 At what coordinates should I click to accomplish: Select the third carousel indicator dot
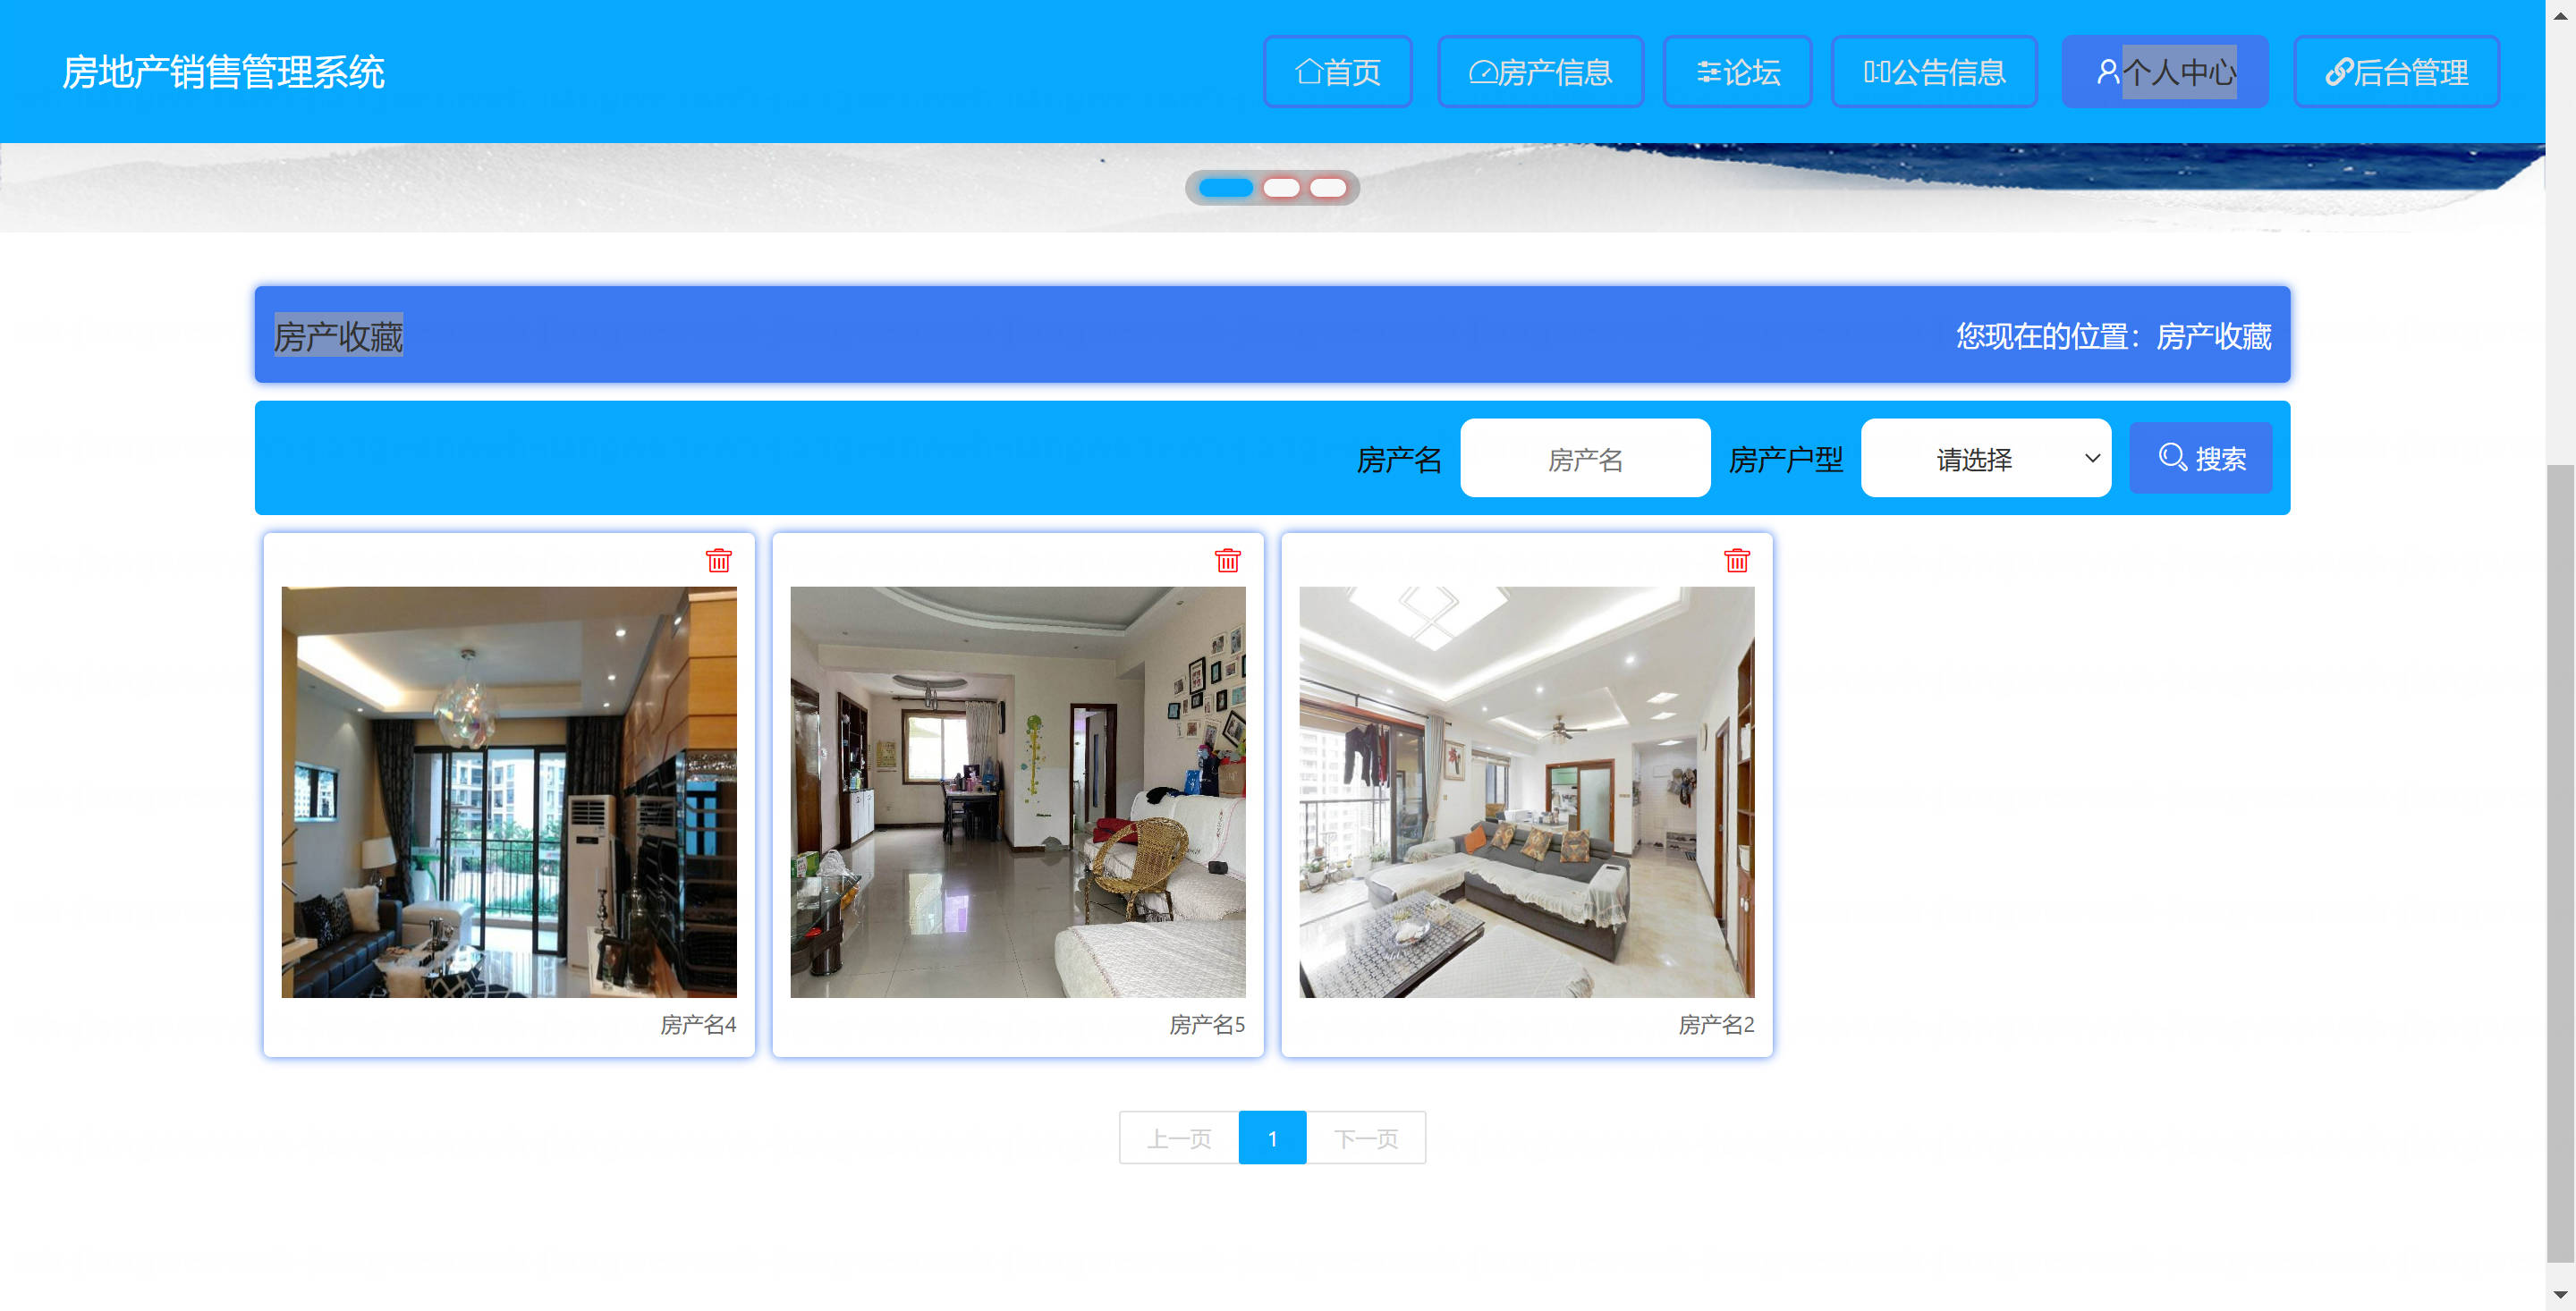1327,188
